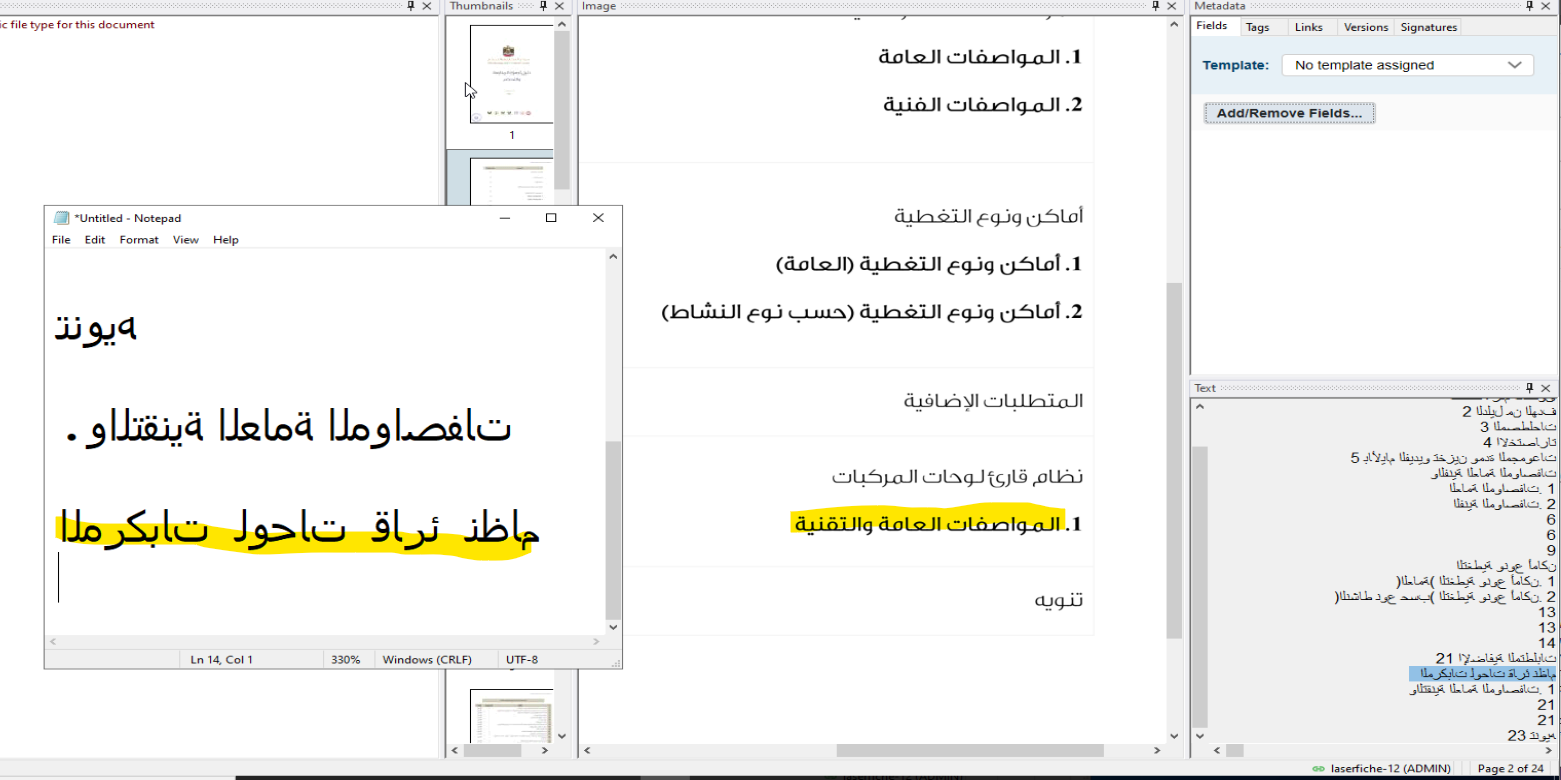Click the Image pane horizontal scrollbar thumb
Image resolution: width=1561 pixels, height=780 pixels.
pos(970,750)
